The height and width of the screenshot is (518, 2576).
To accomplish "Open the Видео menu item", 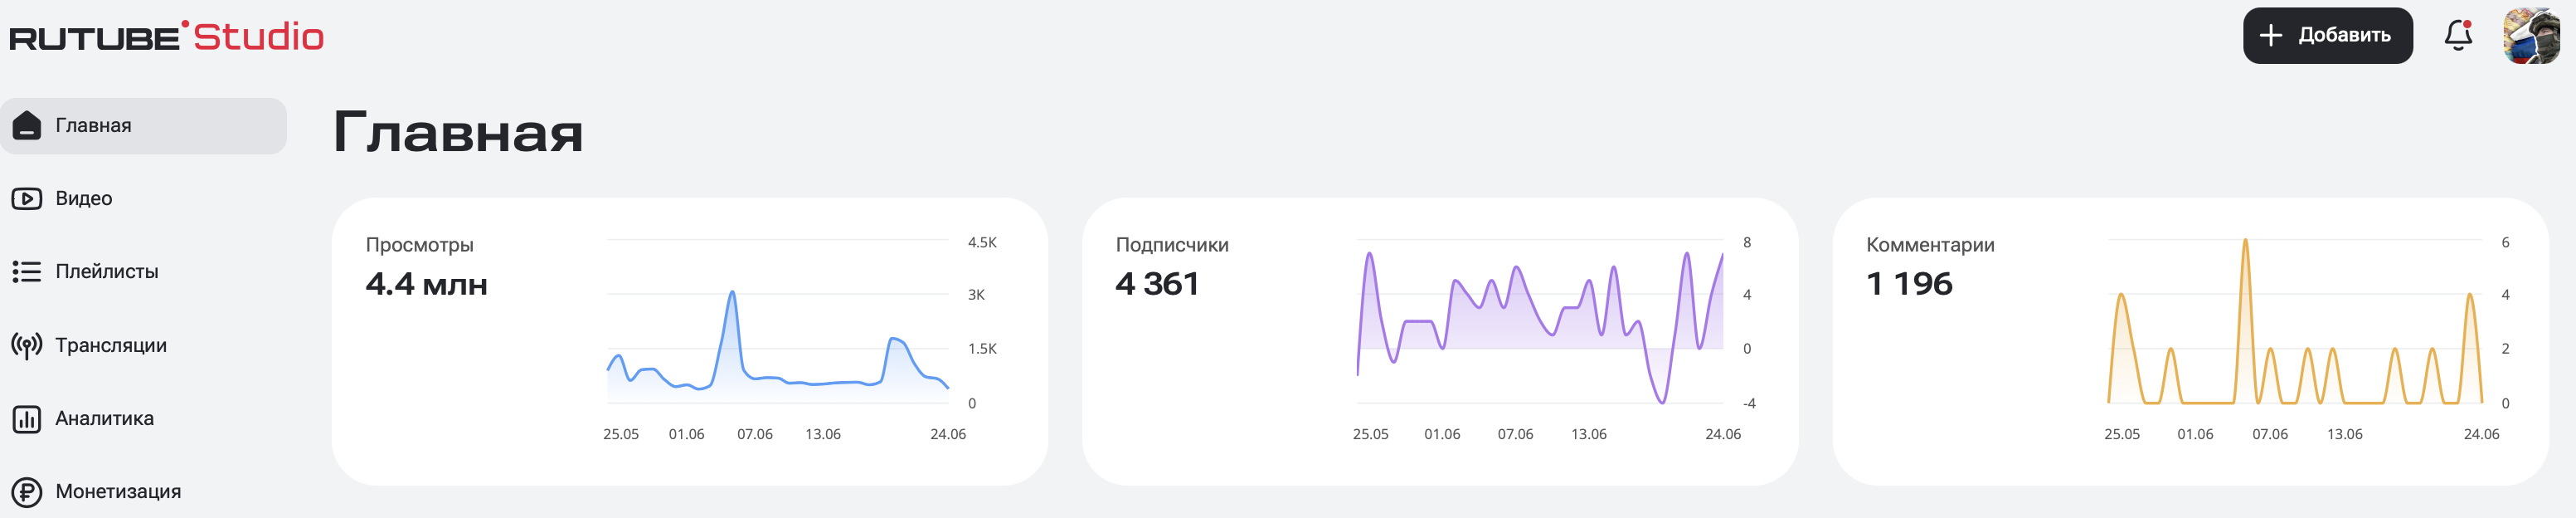I will tap(84, 199).
